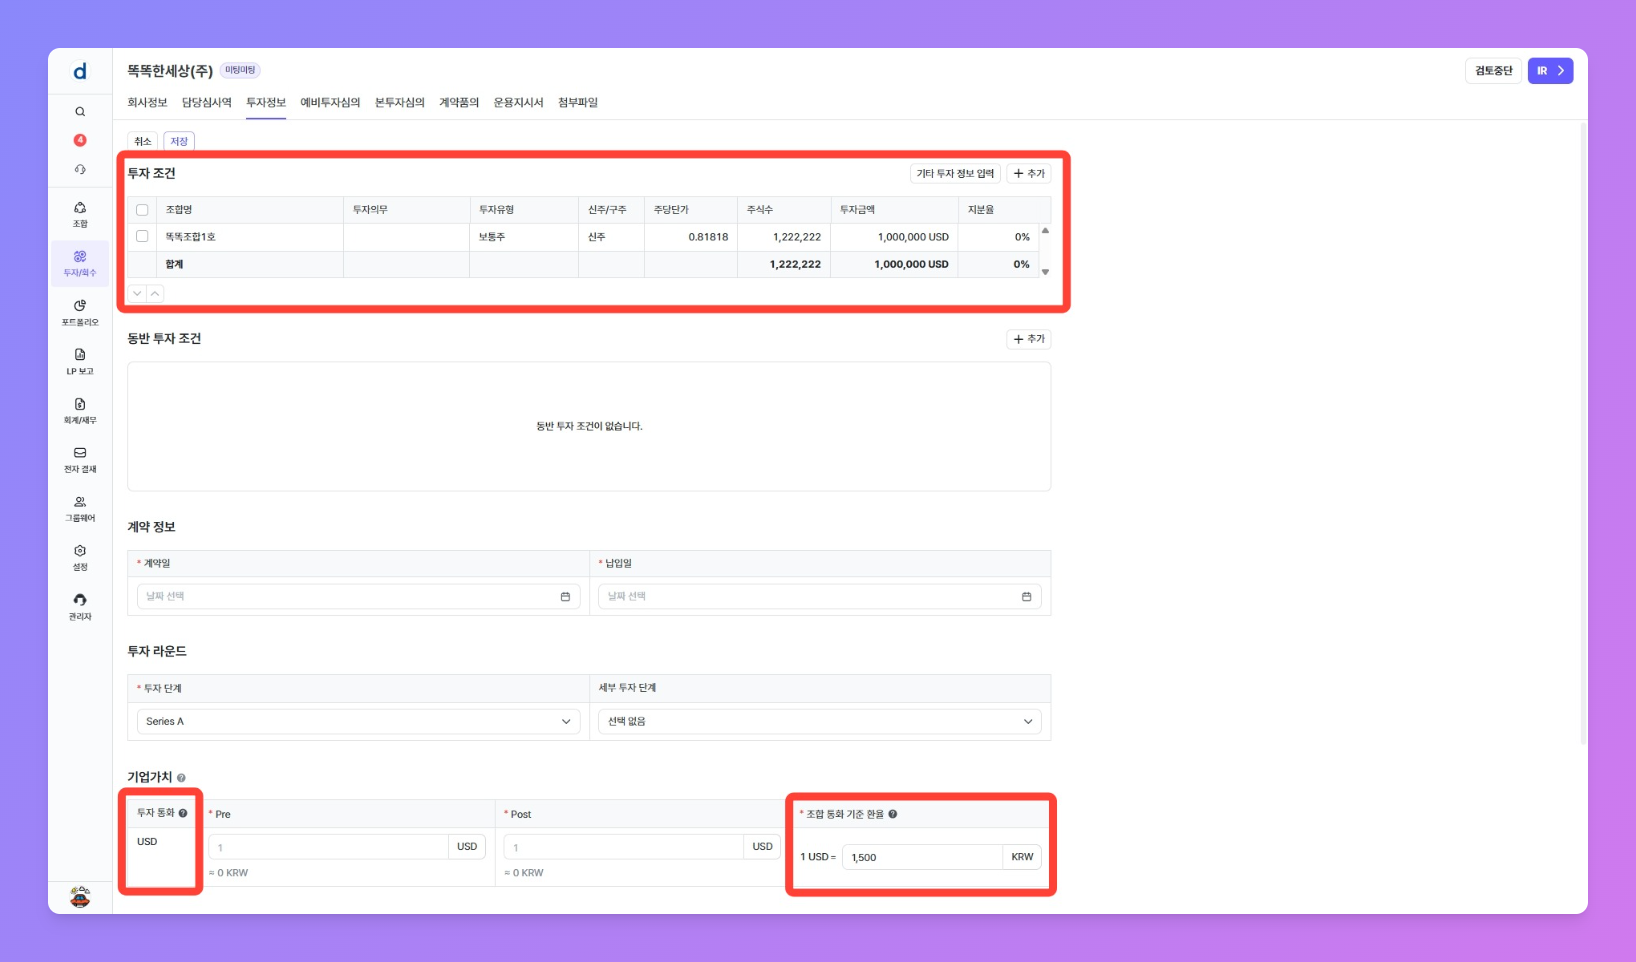This screenshot has height=962, width=1636.
Task: Click the main page vertical scrollbar
Action: pos(1583,434)
